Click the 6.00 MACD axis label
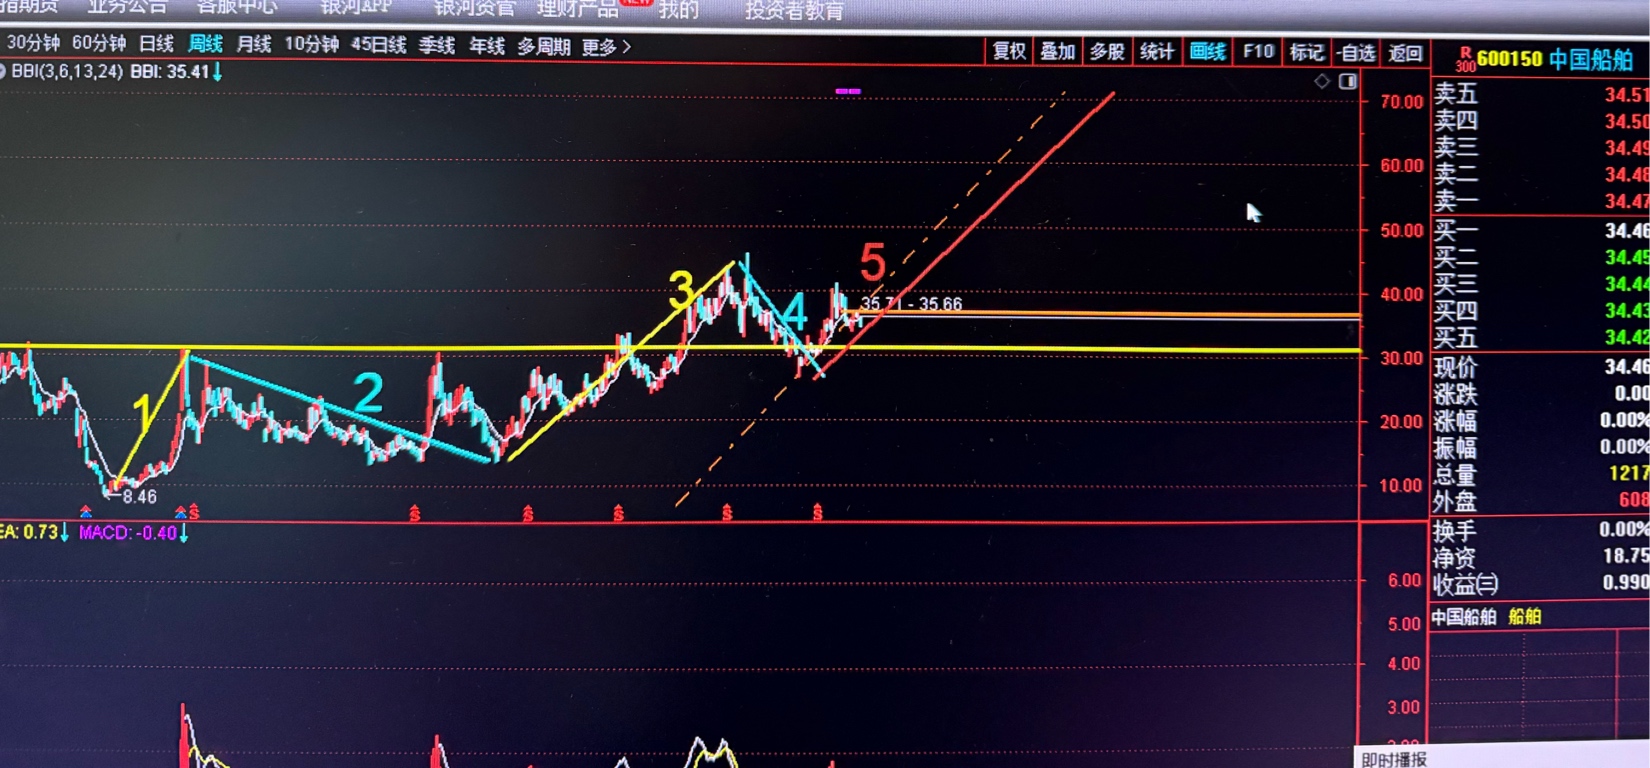The height and width of the screenshot is (768, 1650). [x=1404, y=580]
